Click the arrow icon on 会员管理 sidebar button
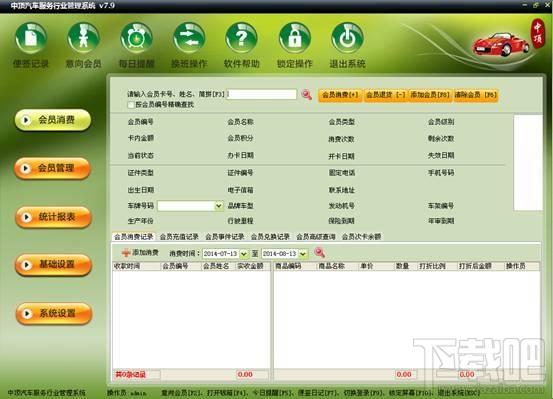The image size is (553, 399). pyautogui.click(x=26, y=168)
